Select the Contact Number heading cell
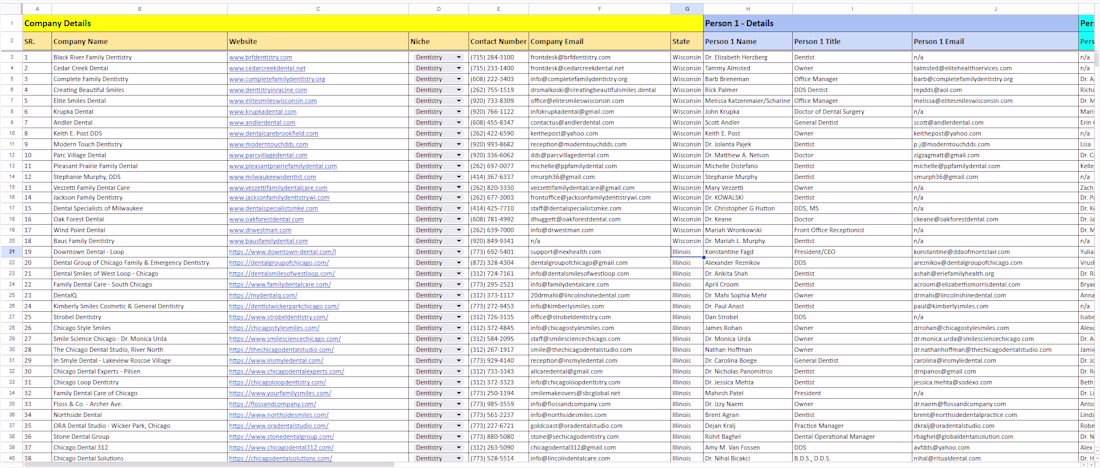This screenshot has width=1100, height=468. (x=498, y=41)
